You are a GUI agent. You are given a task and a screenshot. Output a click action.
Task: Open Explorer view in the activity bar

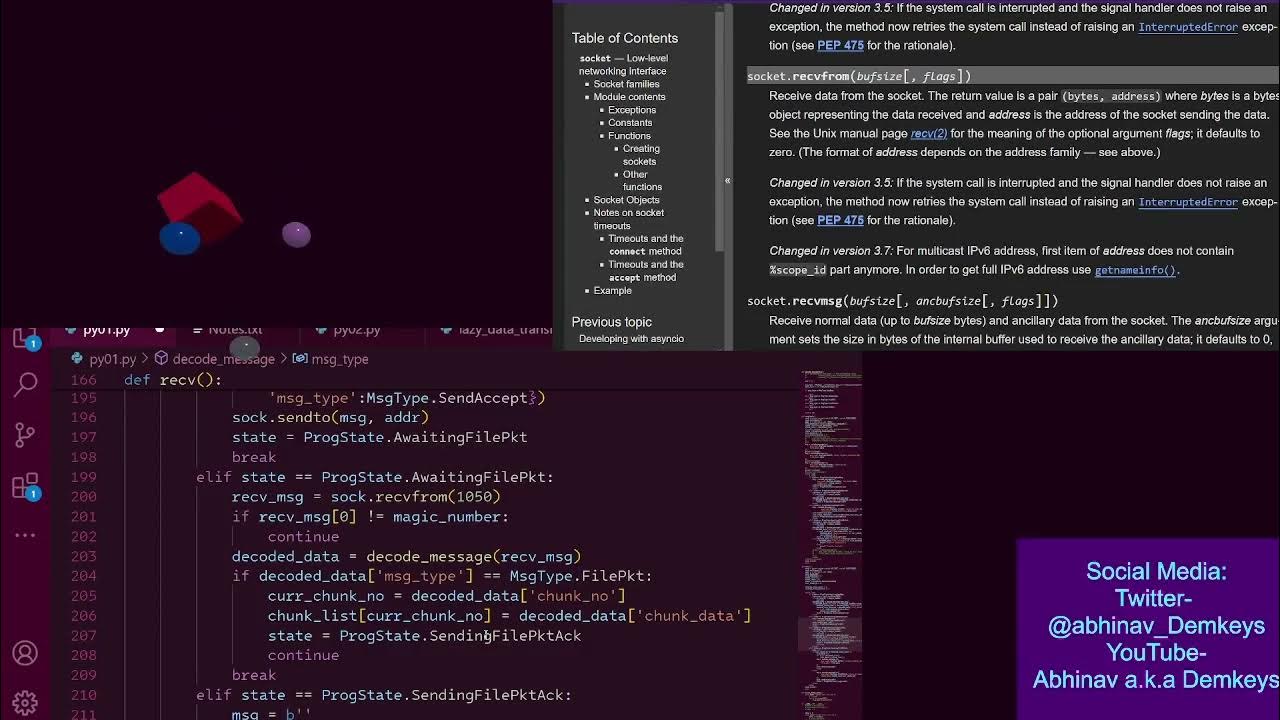tap(25, 338)
